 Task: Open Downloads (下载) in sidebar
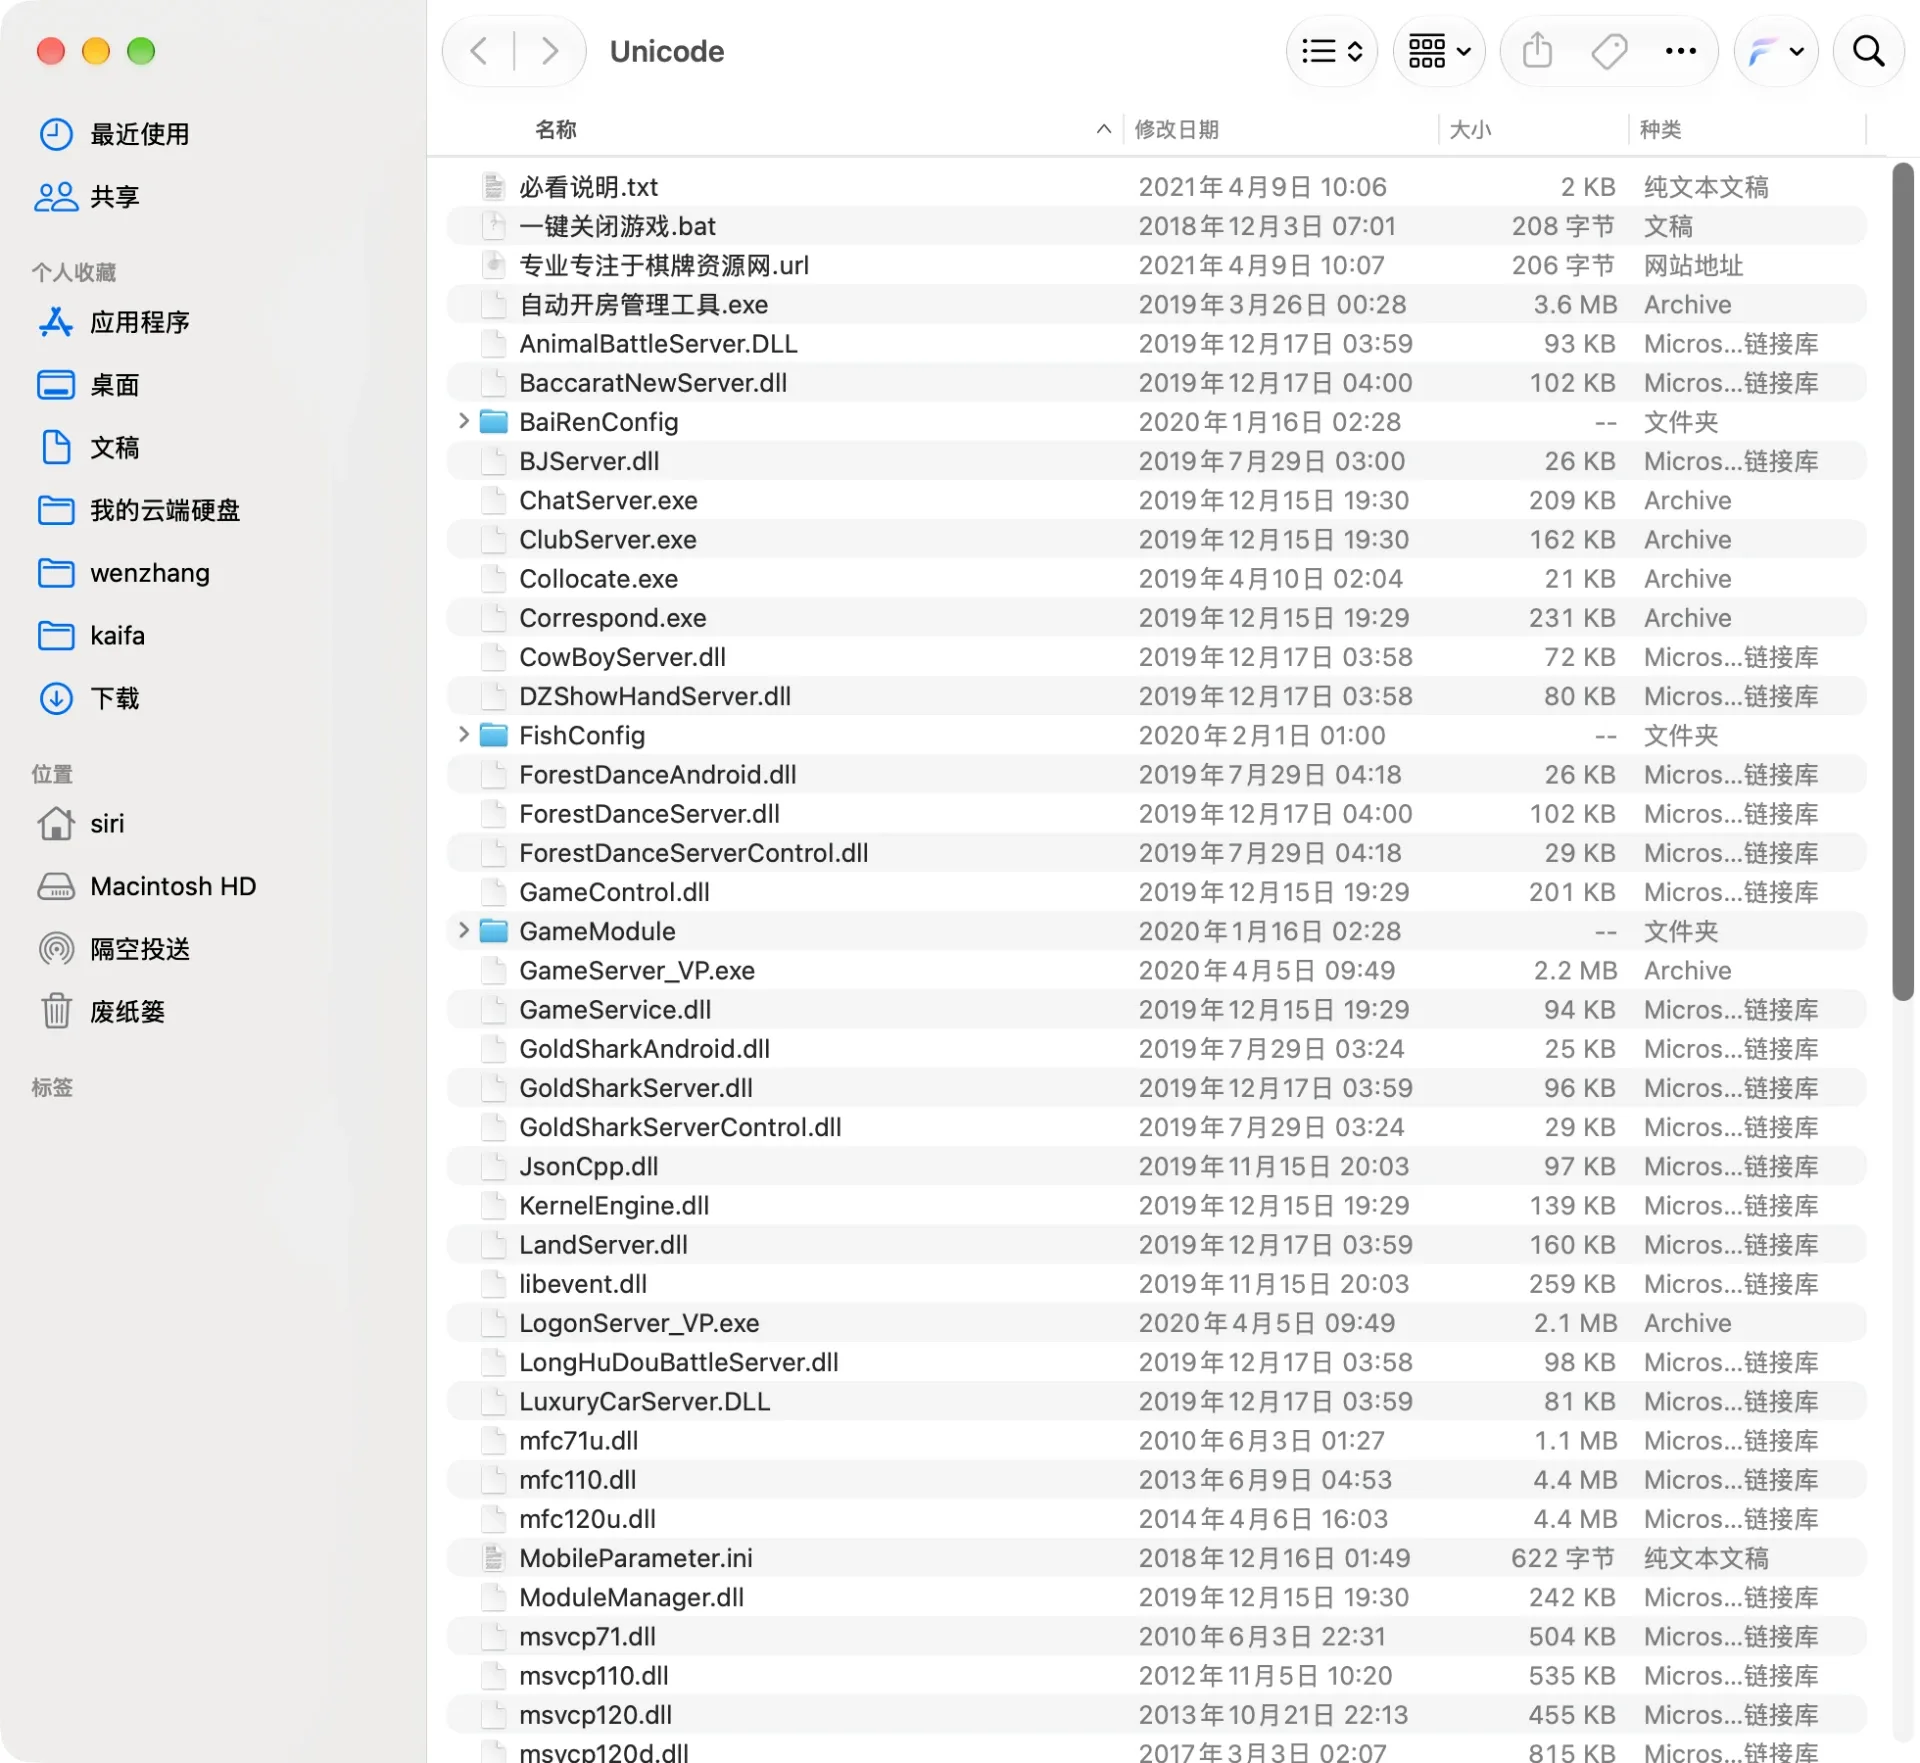[x=114, y=698]
